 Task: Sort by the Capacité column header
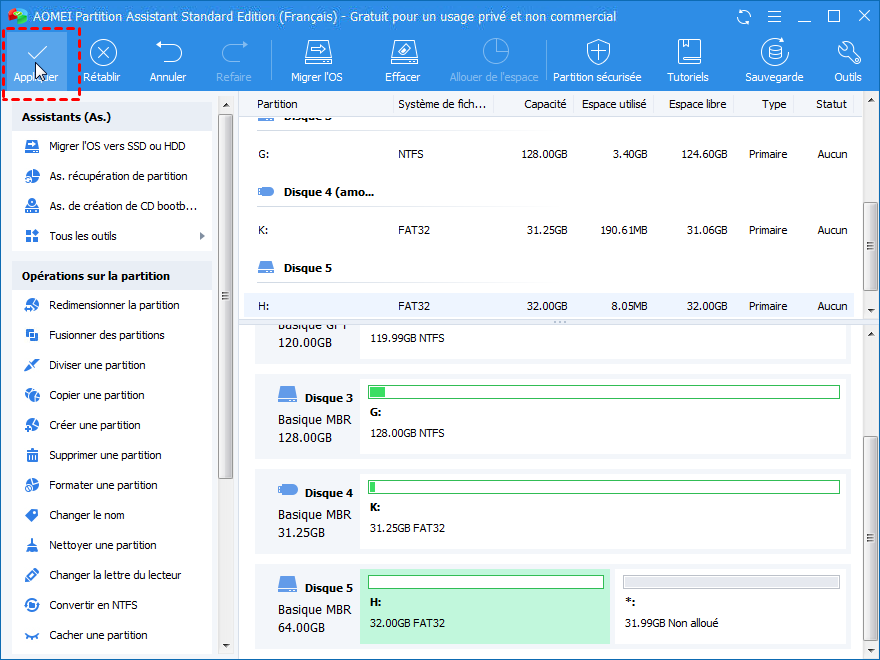(x=545, y=104)
